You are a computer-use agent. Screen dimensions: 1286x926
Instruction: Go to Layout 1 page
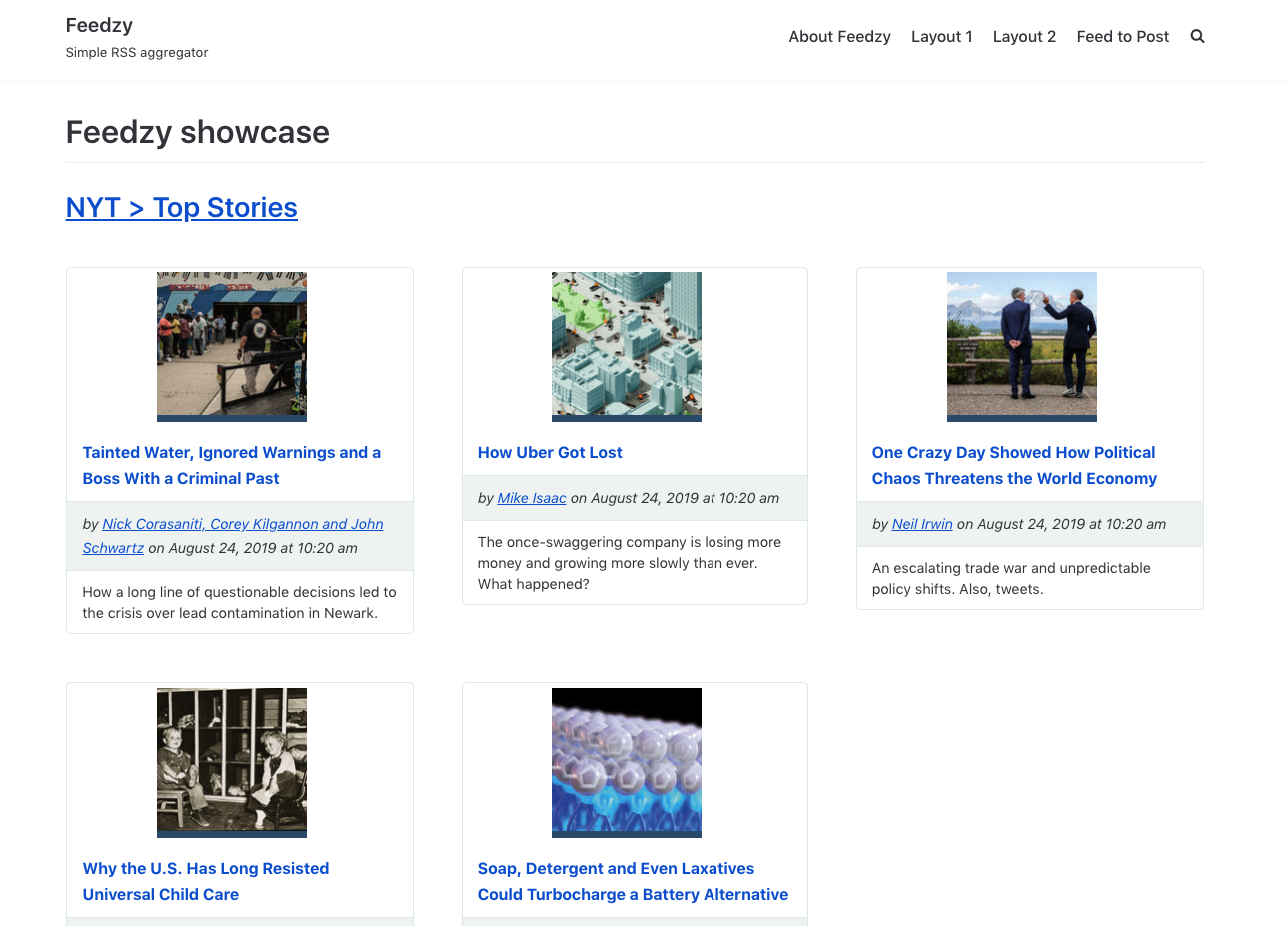(x=941, y=36)
